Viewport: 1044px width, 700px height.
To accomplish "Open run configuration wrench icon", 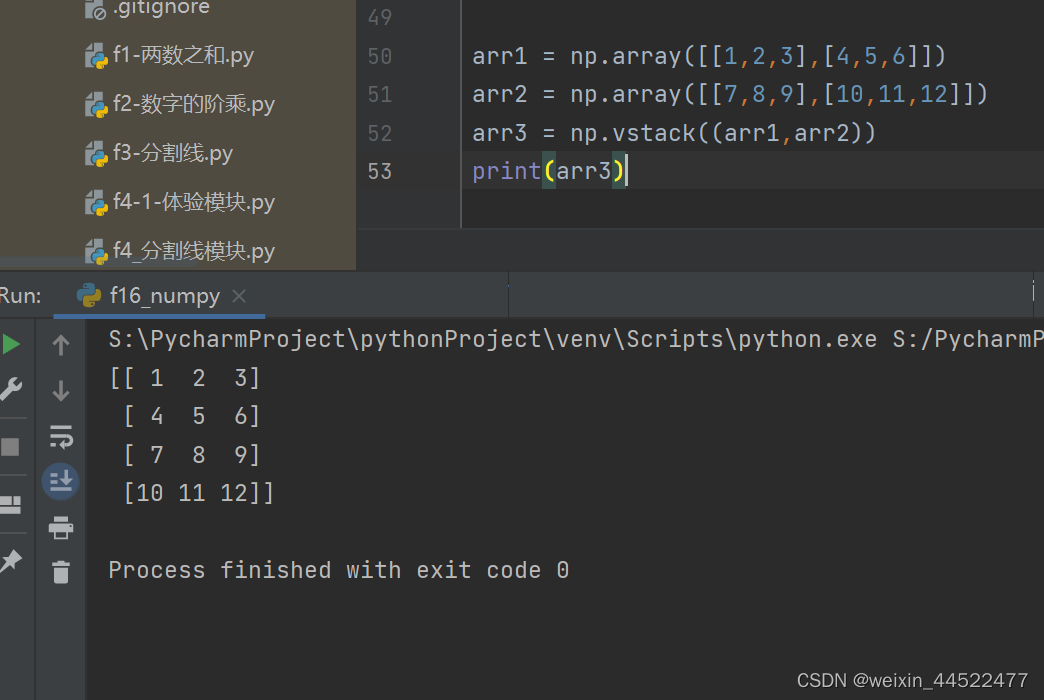I will coord(11,389).
